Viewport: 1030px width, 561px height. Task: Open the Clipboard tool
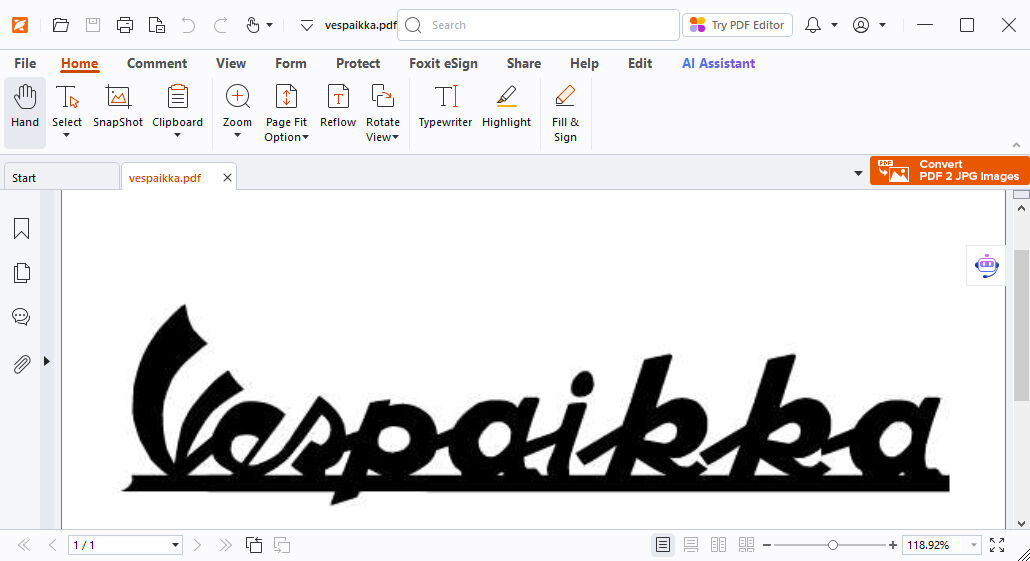click(x=177, y=106)
